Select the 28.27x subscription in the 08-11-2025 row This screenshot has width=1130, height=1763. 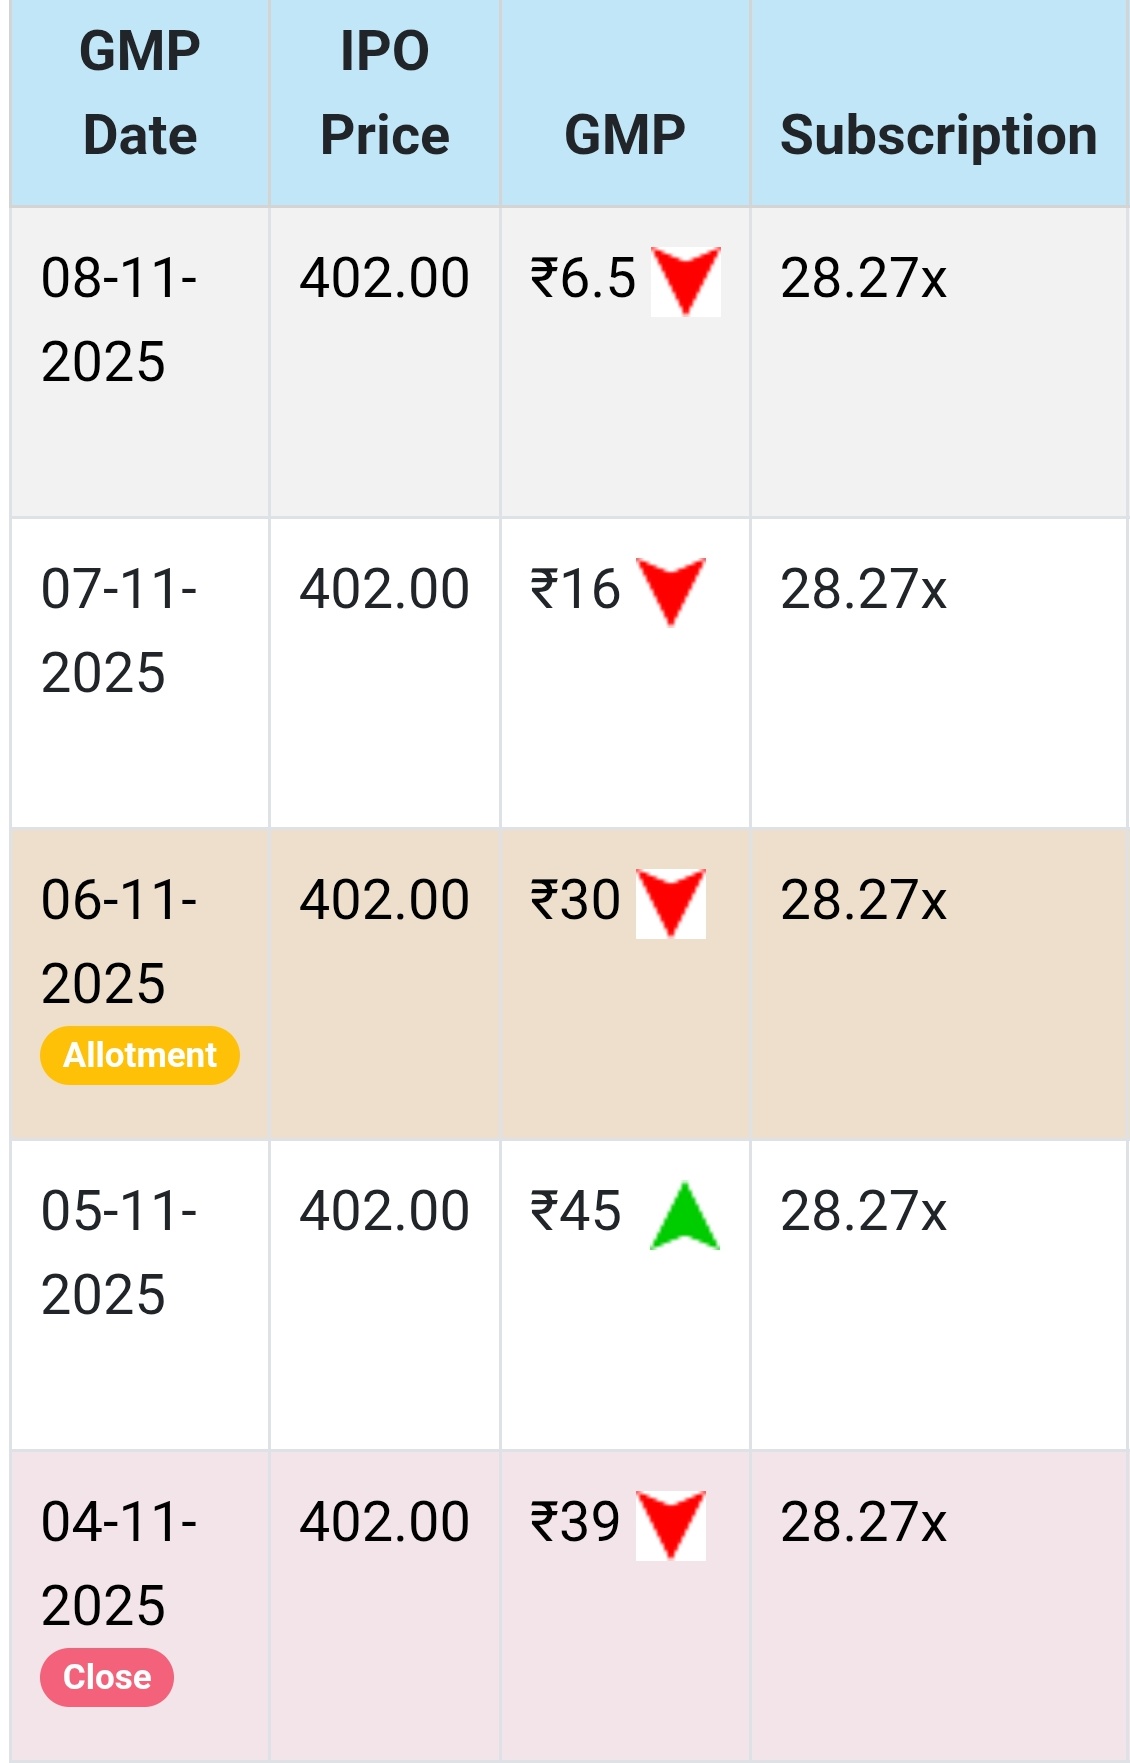point(863,278)
